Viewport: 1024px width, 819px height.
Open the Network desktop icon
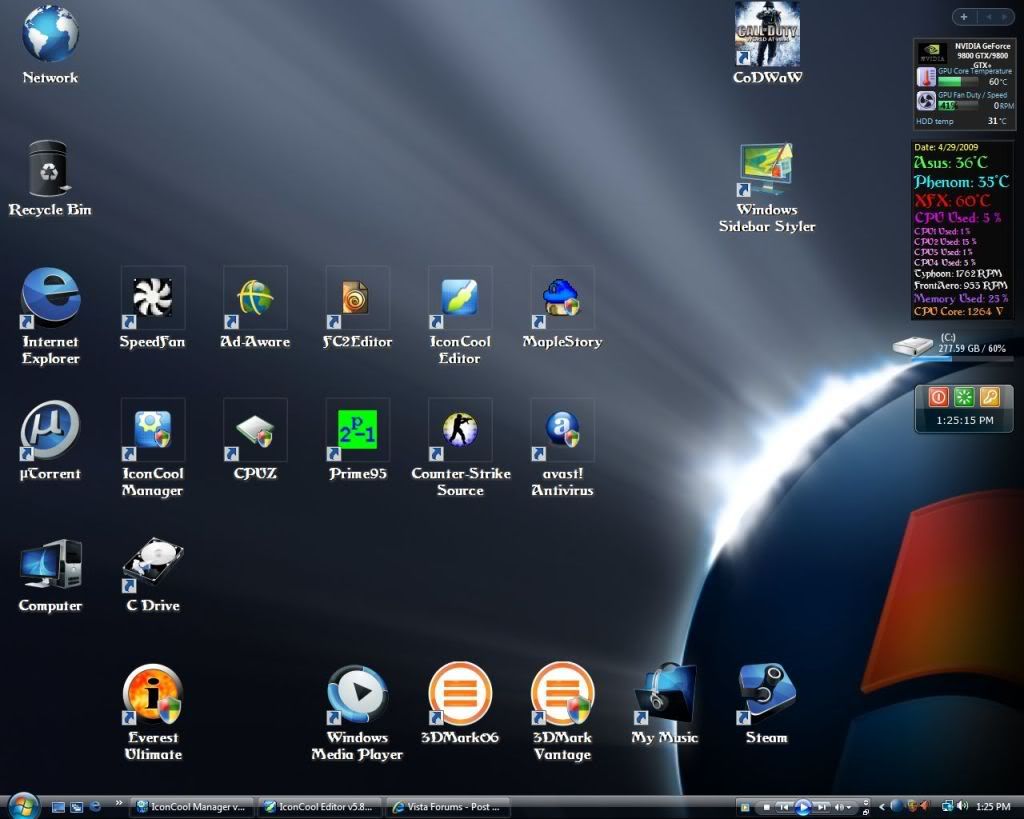click(x=50, y=44)
